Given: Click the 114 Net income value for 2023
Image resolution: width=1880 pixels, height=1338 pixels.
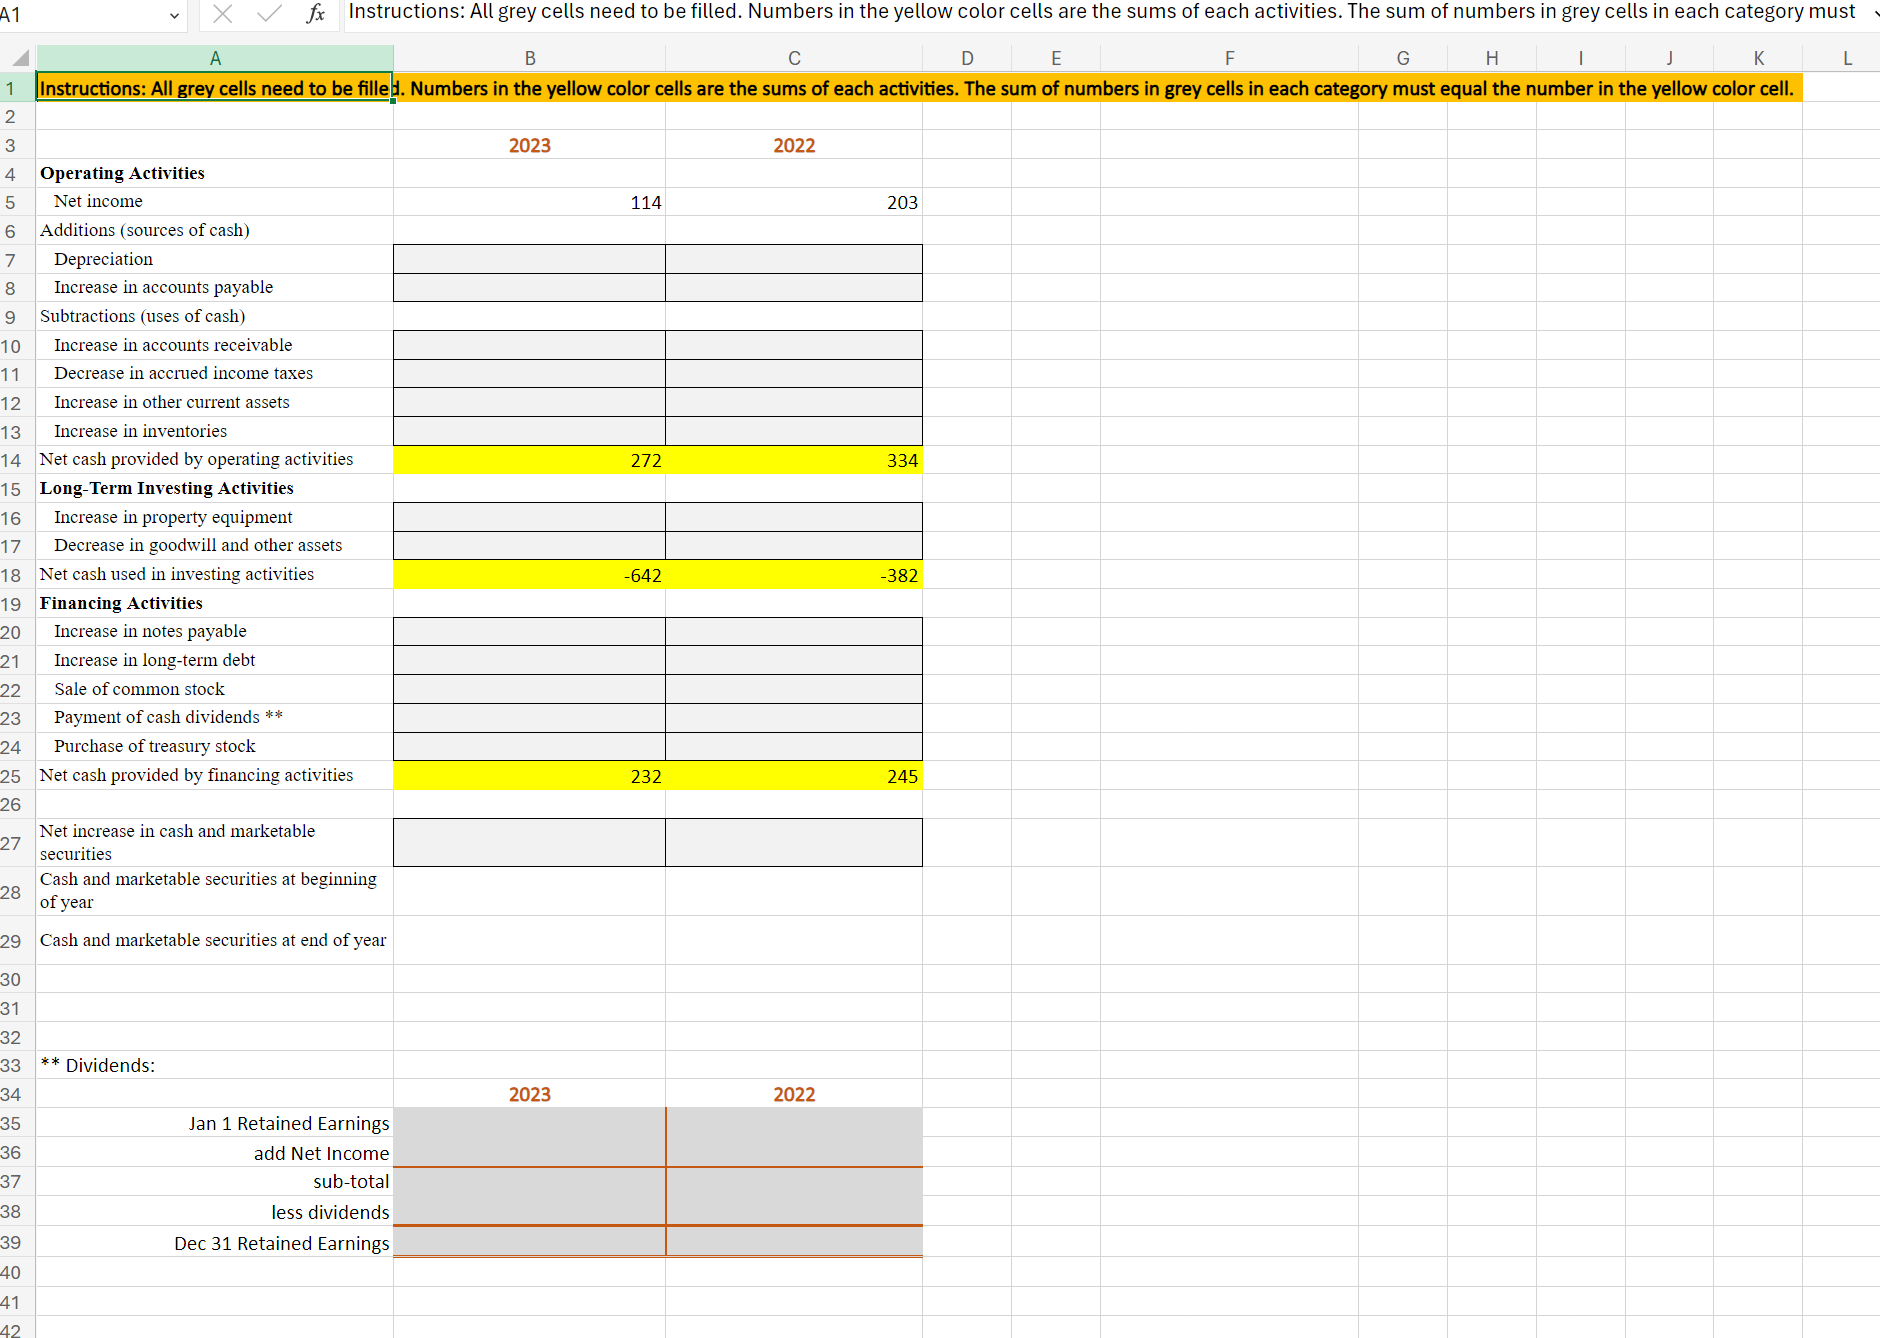Looking at the screenshot, I should tap(530, 201).
